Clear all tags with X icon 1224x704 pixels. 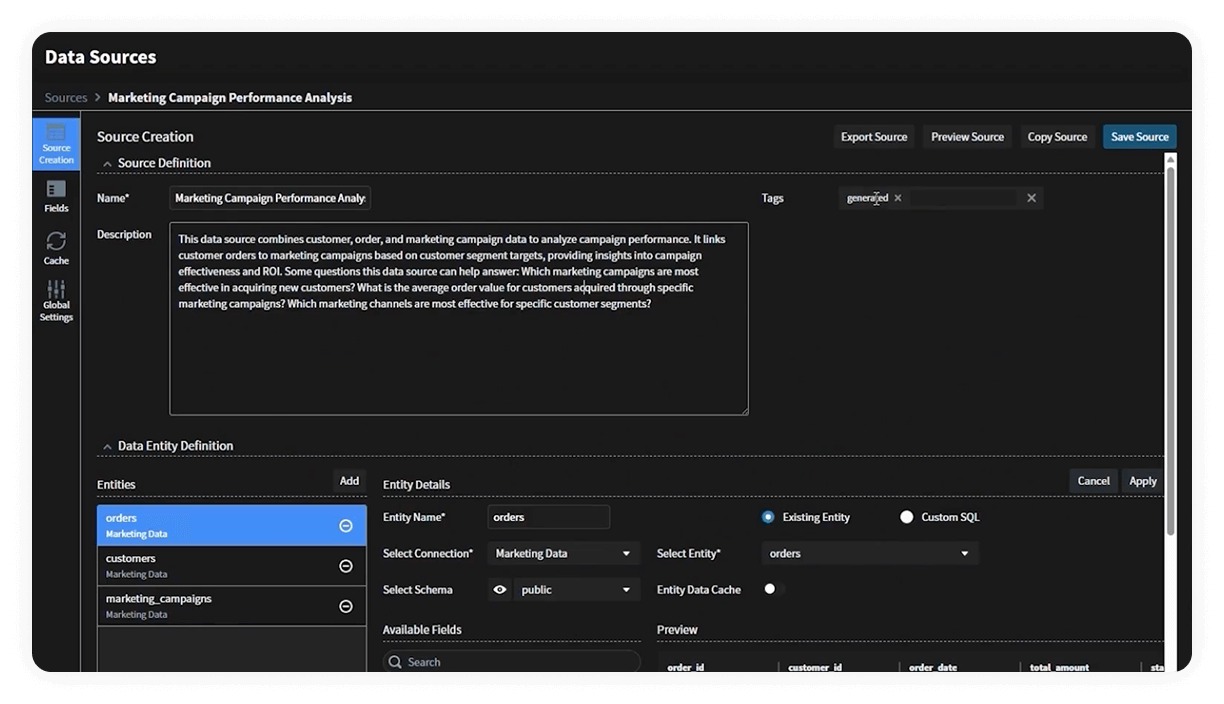coord(1031,198)
